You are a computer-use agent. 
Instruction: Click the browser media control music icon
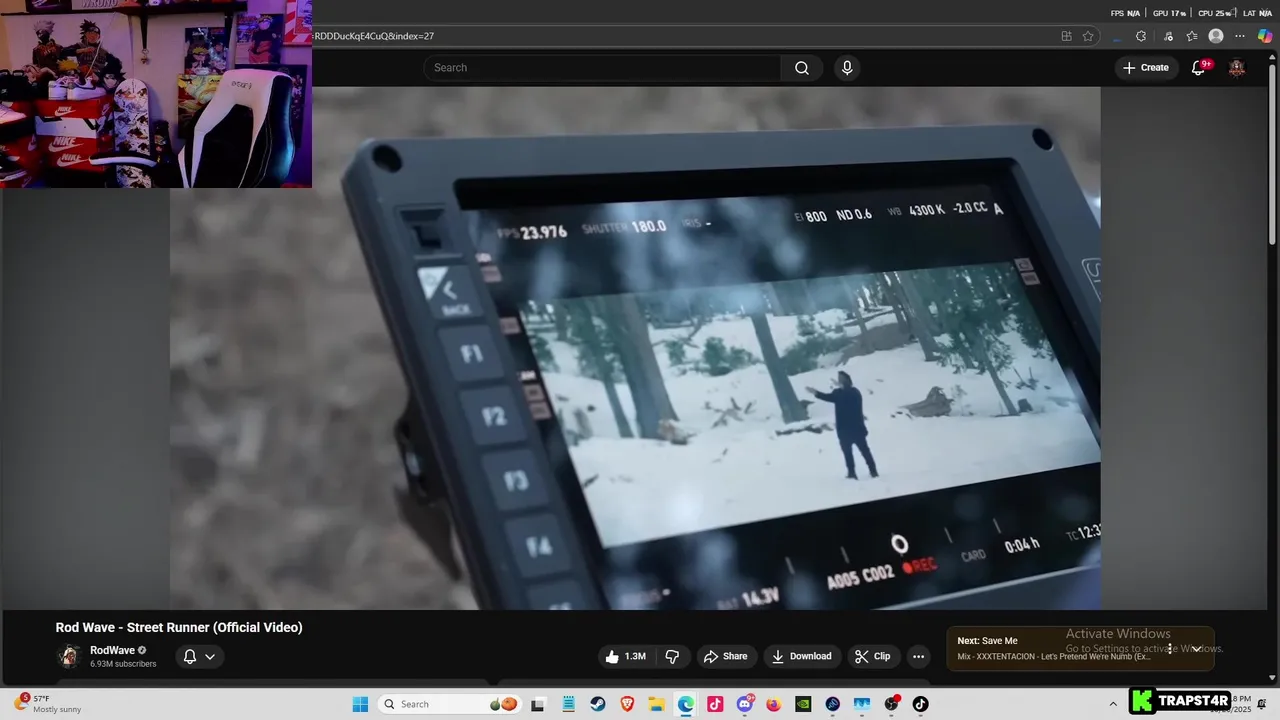pos(1167,36)
